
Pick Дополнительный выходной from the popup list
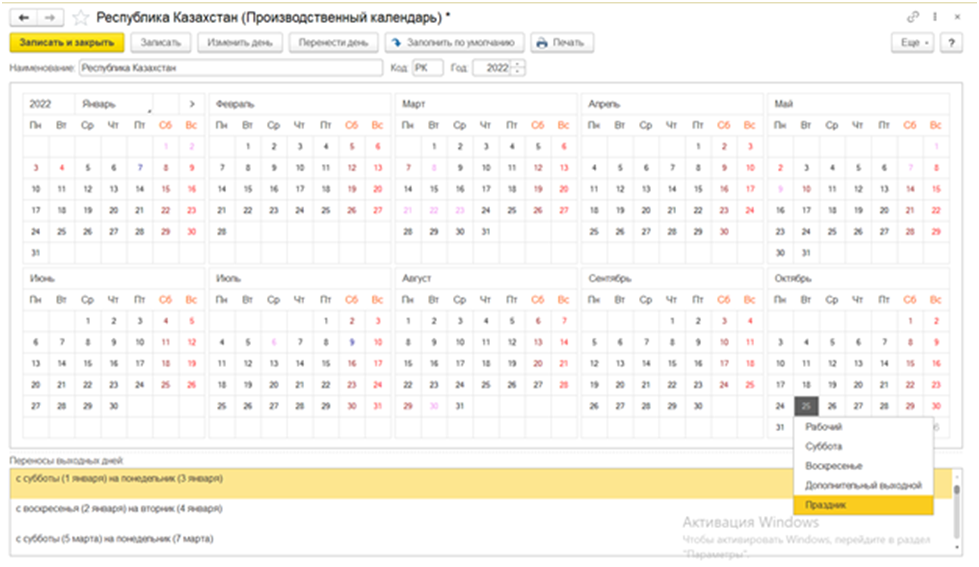pyautogui.click(x=862, y=485)
